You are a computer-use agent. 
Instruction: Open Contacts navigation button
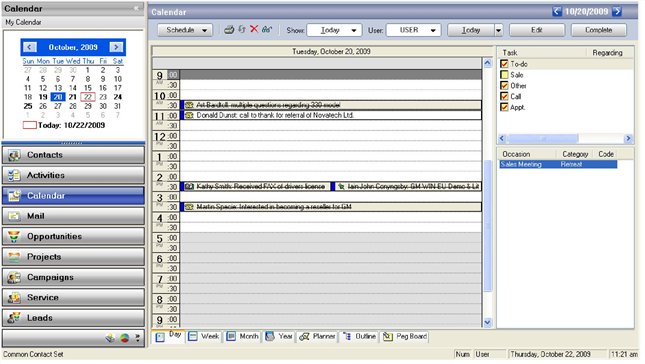[x=73, y=155]
